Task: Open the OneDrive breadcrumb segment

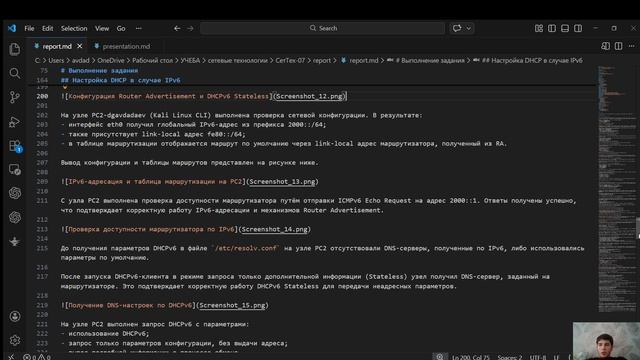Action: (111, 60)
